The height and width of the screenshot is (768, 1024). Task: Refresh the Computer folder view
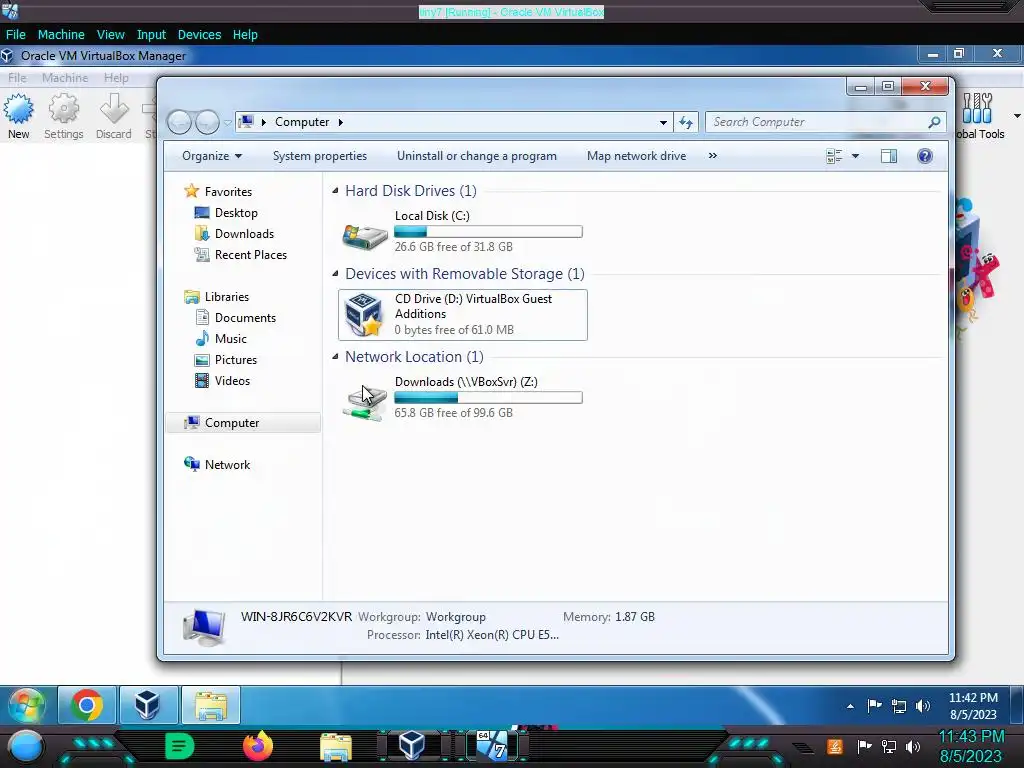[686, 122]
